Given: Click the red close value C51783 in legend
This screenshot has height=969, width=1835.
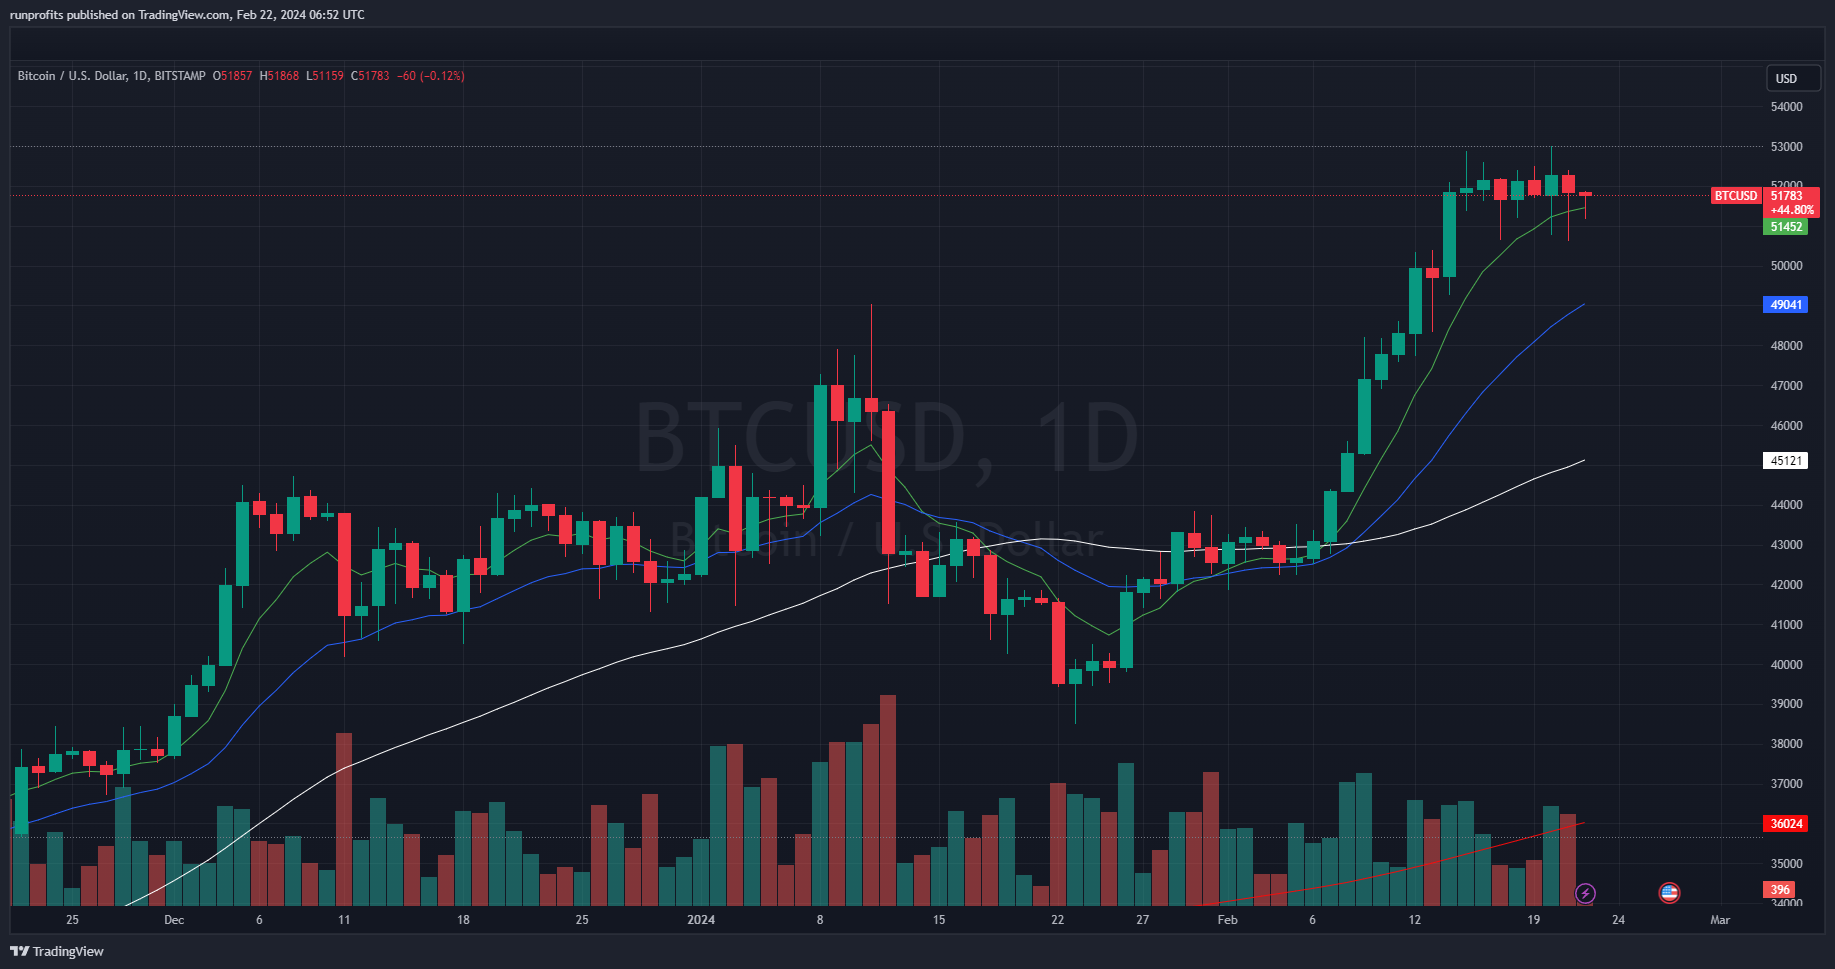Looking at the screenshot, I should [370, 76].
